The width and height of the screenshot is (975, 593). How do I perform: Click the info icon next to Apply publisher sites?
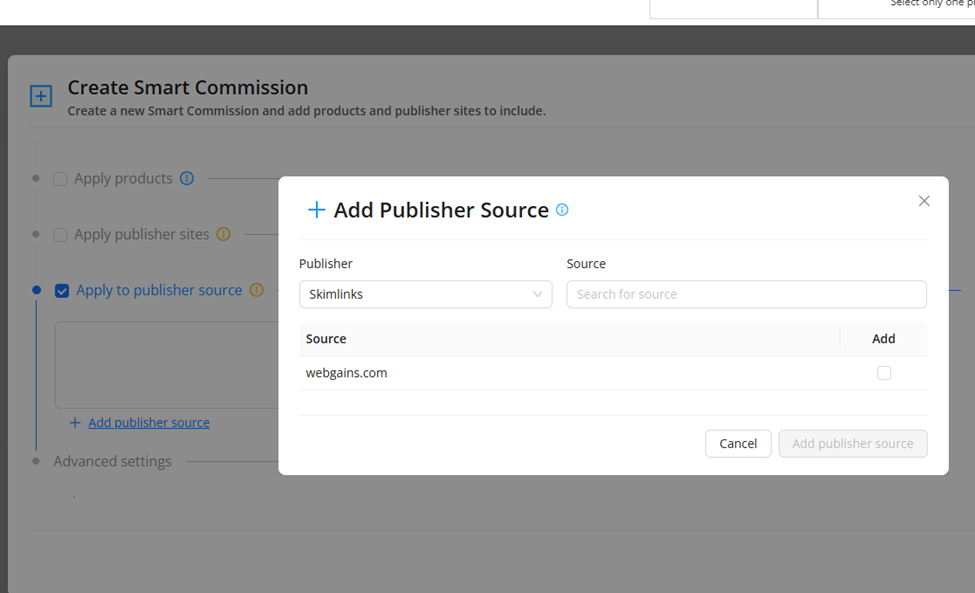coord(223,234)
